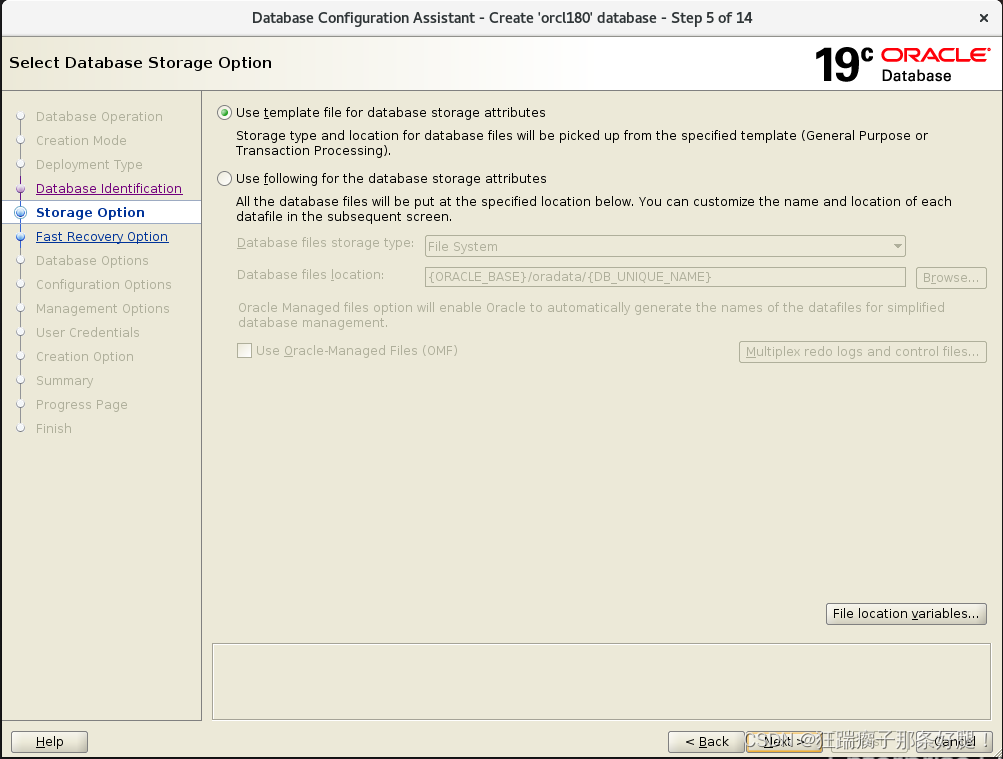Open Multiplex redo logs and control files
The width and height of the screenshot is (1003, 759).
pyautogui.click(x=862, y=352)
